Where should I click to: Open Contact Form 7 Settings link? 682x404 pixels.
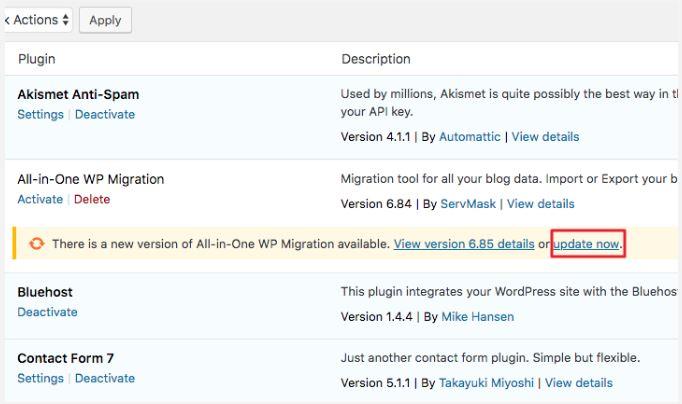click(x=40, y=378)
